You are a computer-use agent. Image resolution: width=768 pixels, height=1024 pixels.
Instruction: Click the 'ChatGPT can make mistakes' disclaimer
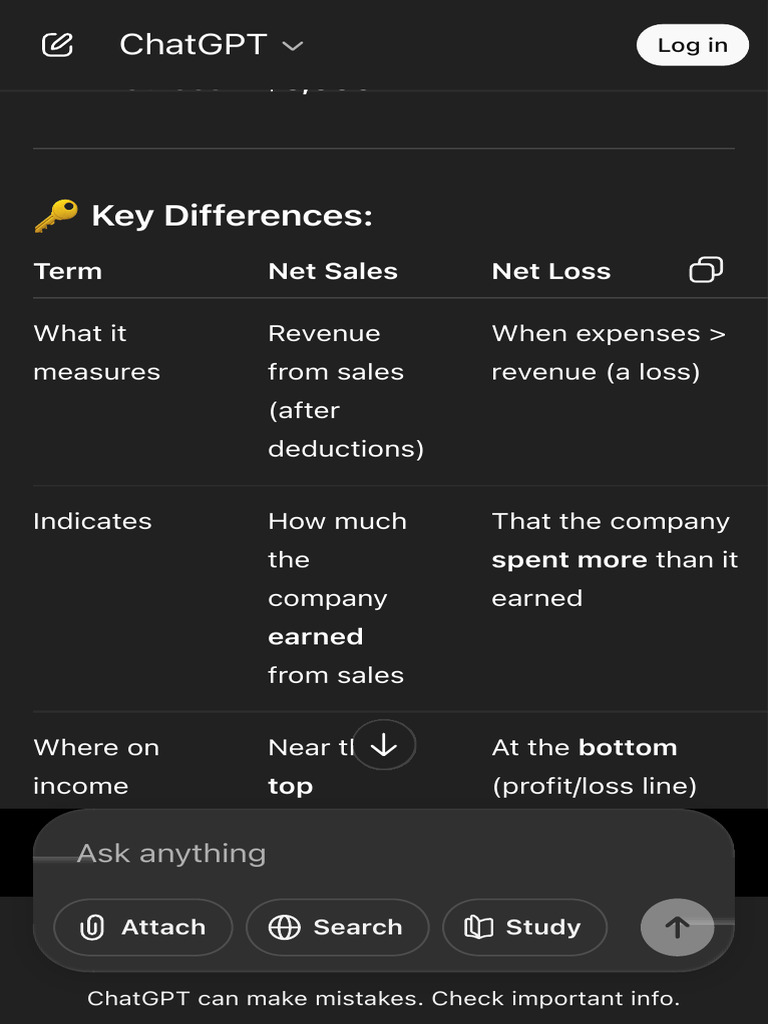point(384,998)
